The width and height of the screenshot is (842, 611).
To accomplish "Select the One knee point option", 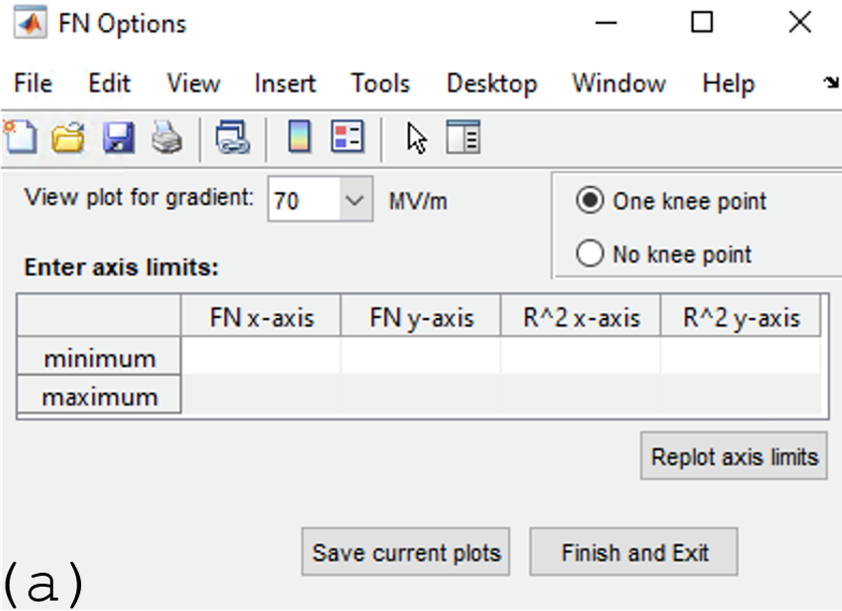I will coord(591,201).
